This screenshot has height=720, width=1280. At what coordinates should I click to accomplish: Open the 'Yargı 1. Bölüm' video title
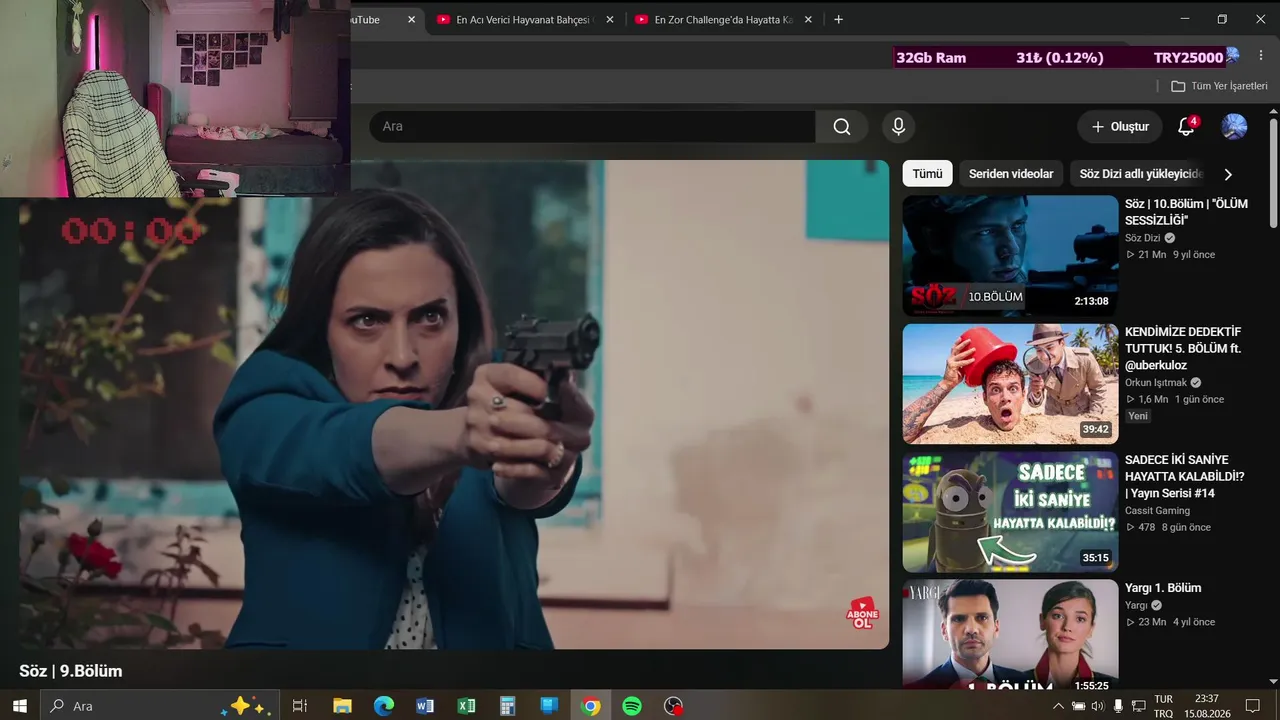tap(1163, 588)
